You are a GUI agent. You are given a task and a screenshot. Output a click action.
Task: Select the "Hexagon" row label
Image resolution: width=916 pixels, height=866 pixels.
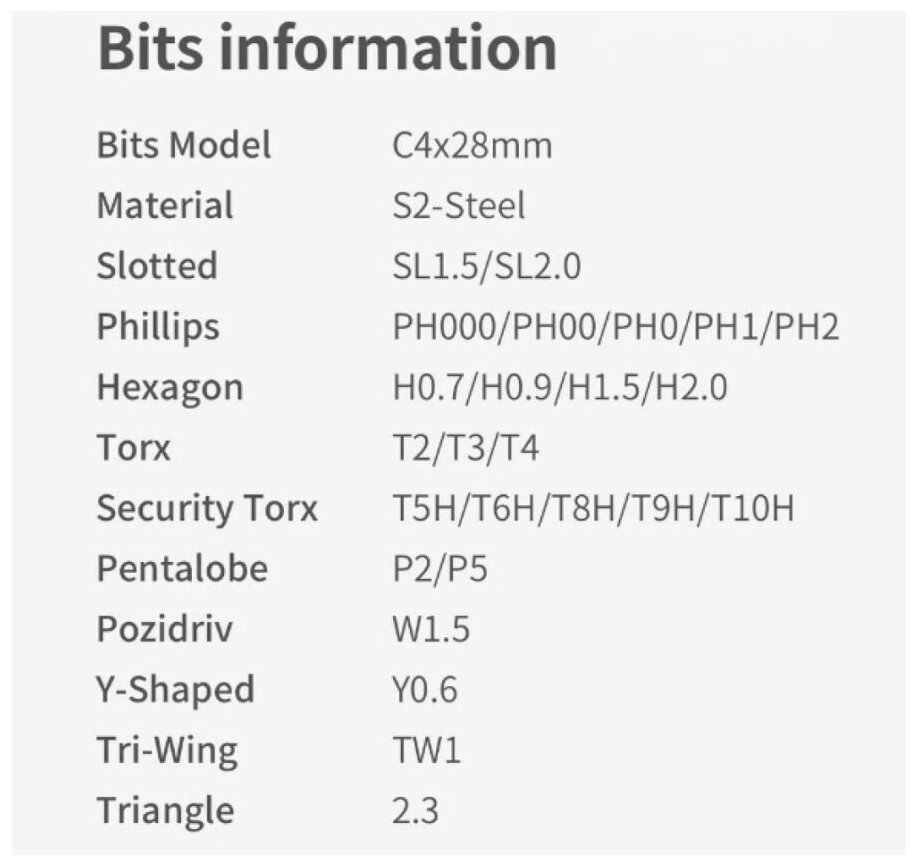170,388
